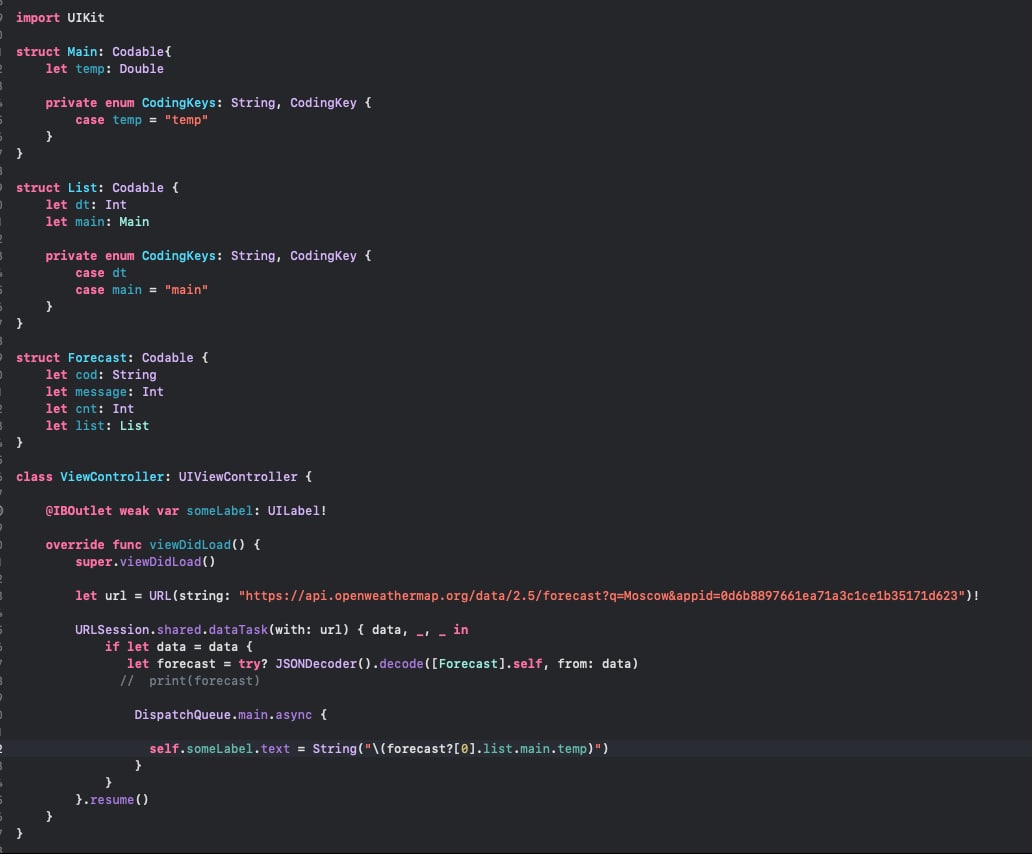Screen dimensions: 1032x854
Task: Select the 'override func viewDidLoad() {' line
Action: coord(153,545)
